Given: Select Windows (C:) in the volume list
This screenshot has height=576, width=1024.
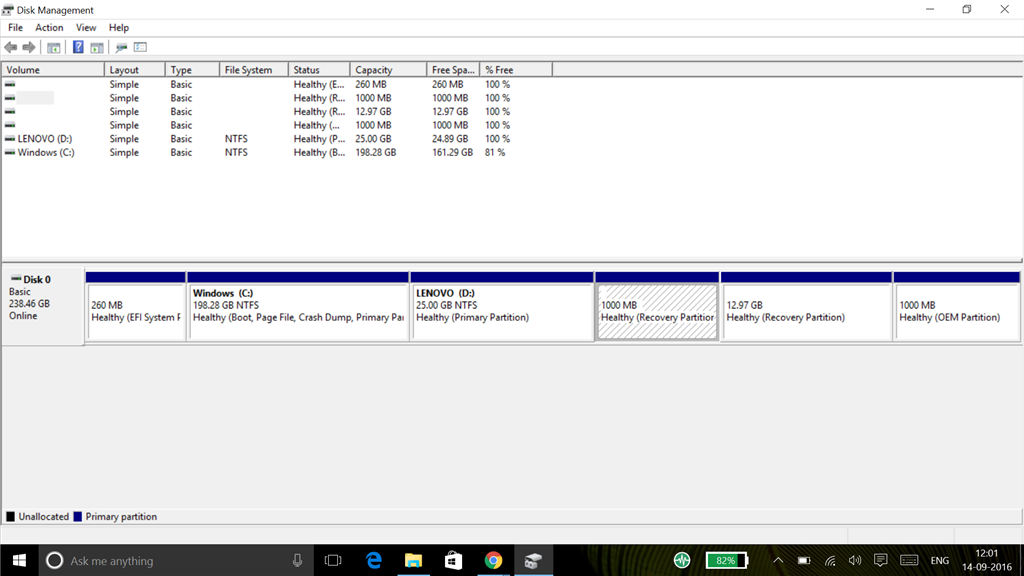Looking at the screenshot, I should 46,152.
